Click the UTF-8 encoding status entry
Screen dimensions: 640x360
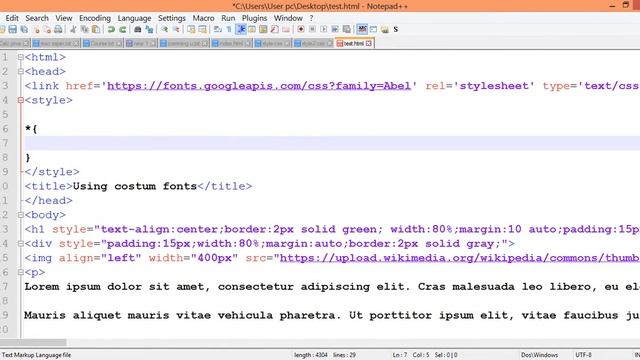pos(583,355)
